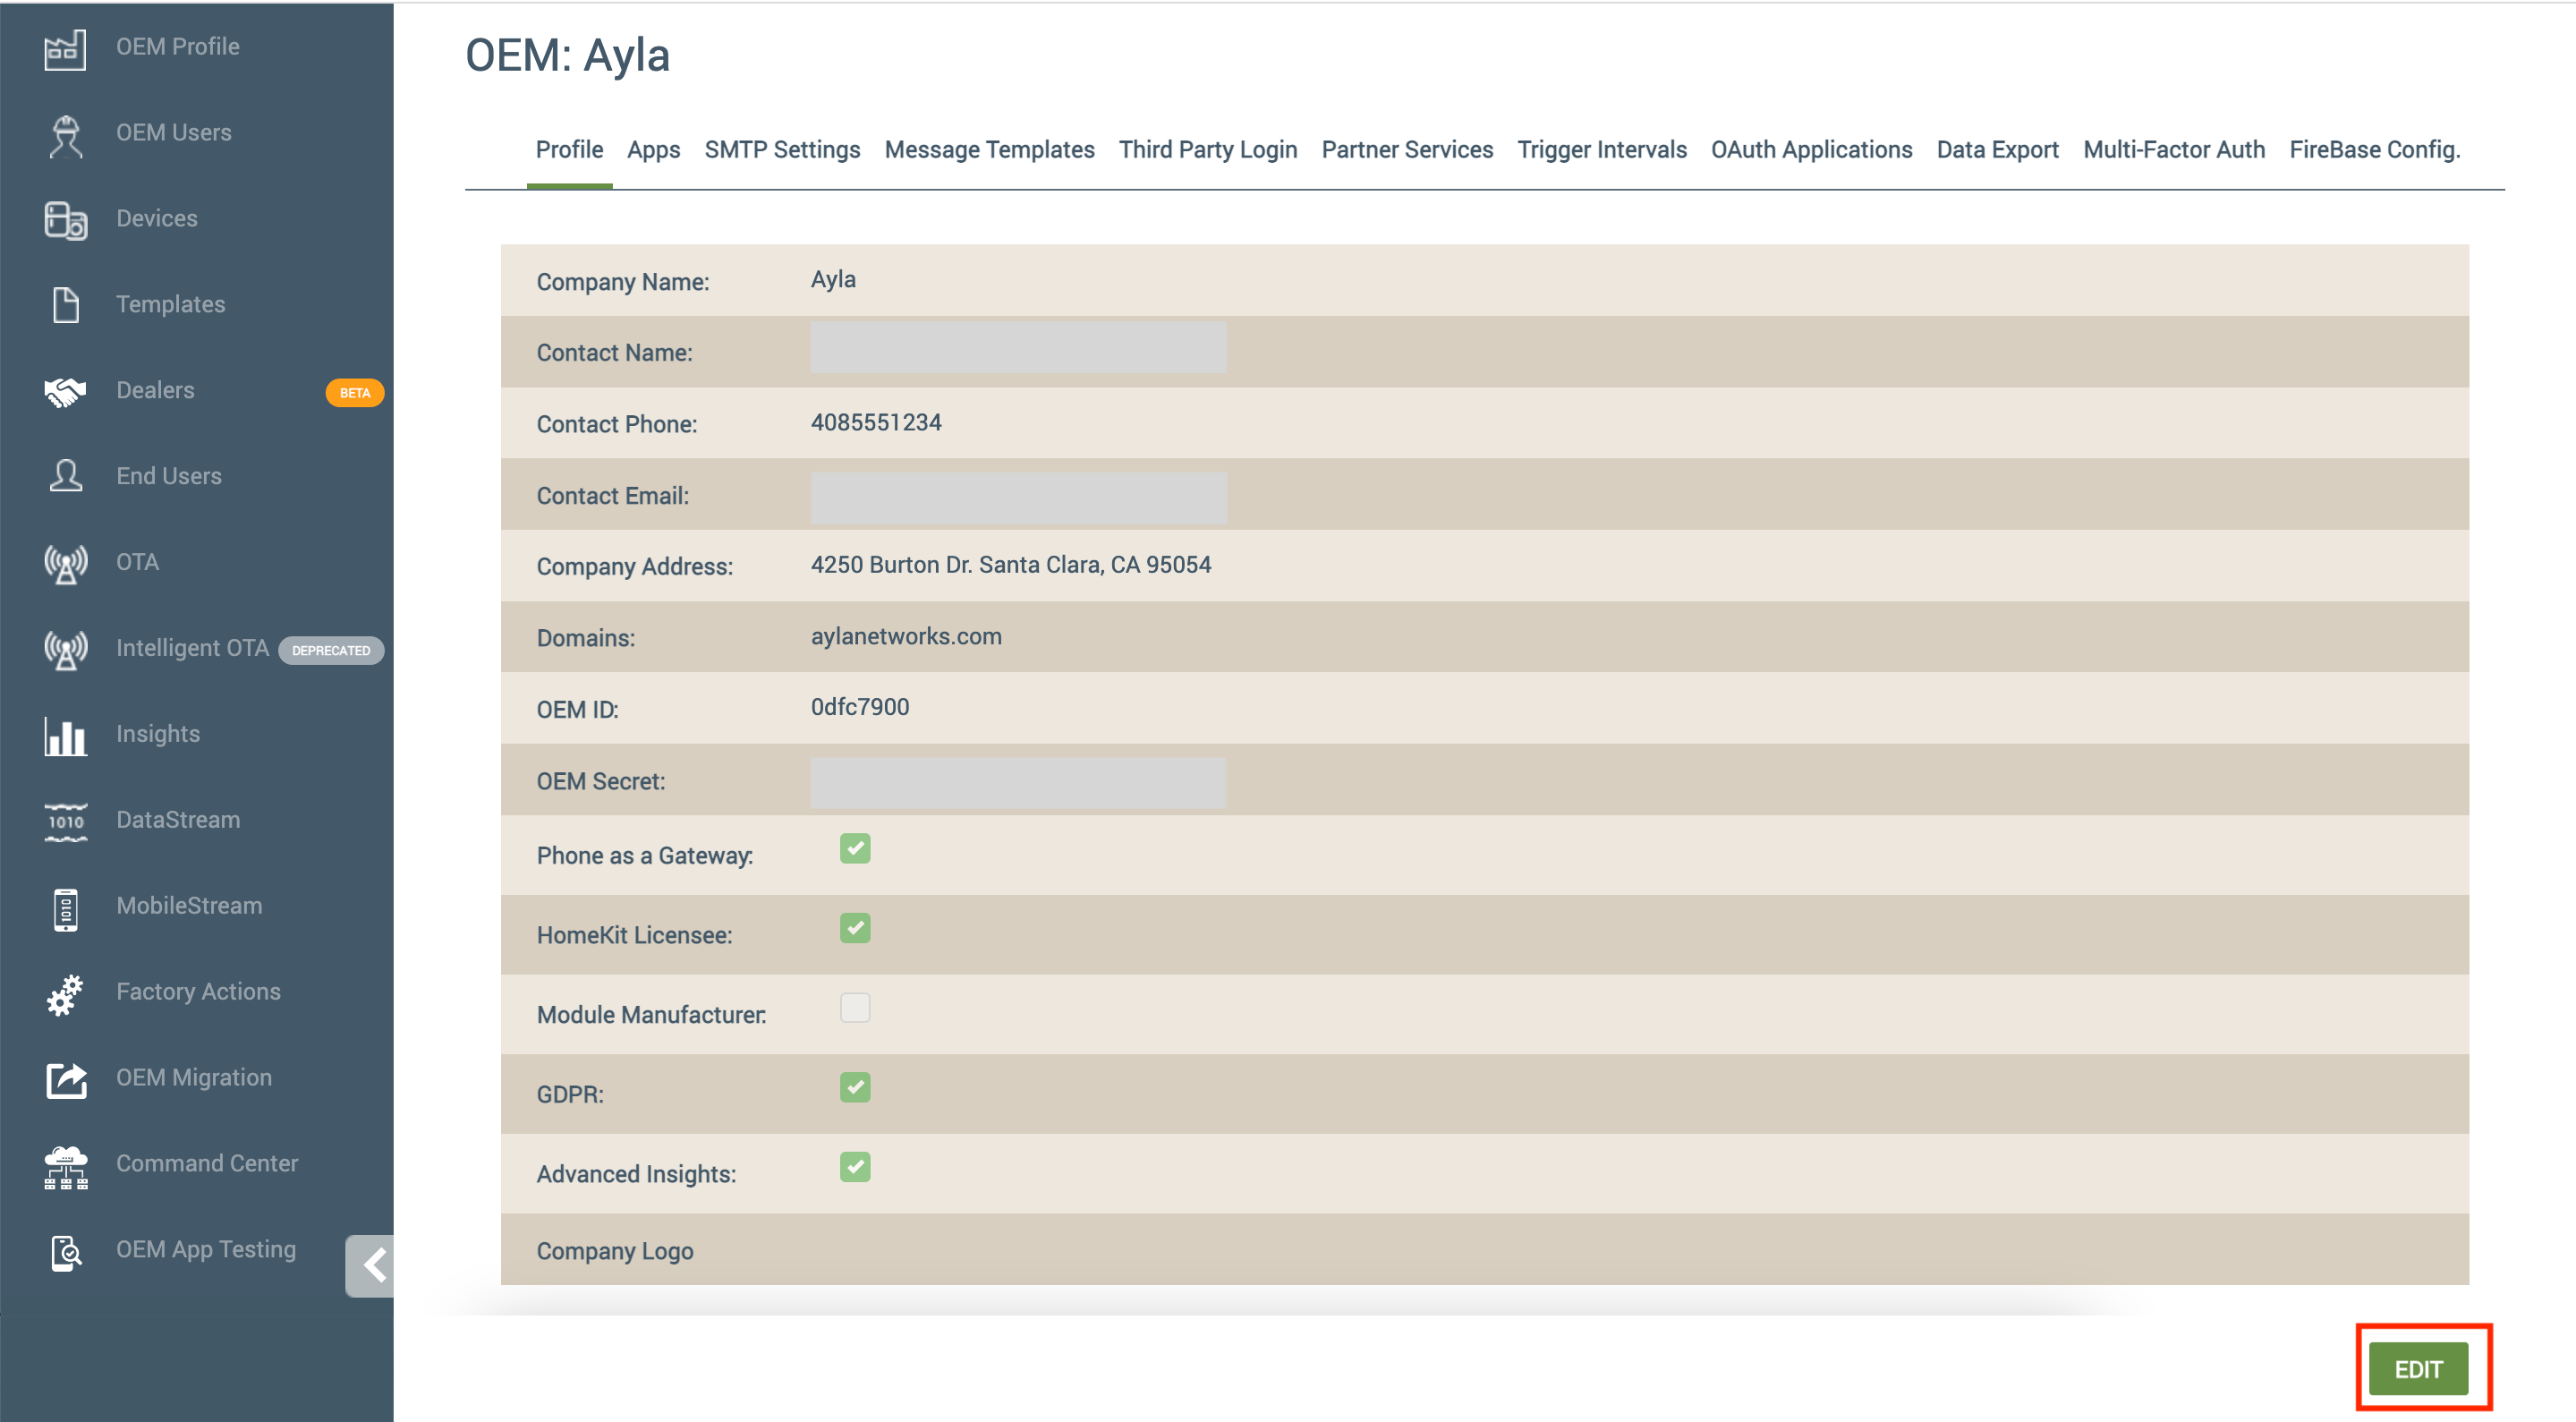Viewport: 2576px width, 1422px height.
Task: Click the Contact Name redacted field
Action: [x=1018, y=347]
